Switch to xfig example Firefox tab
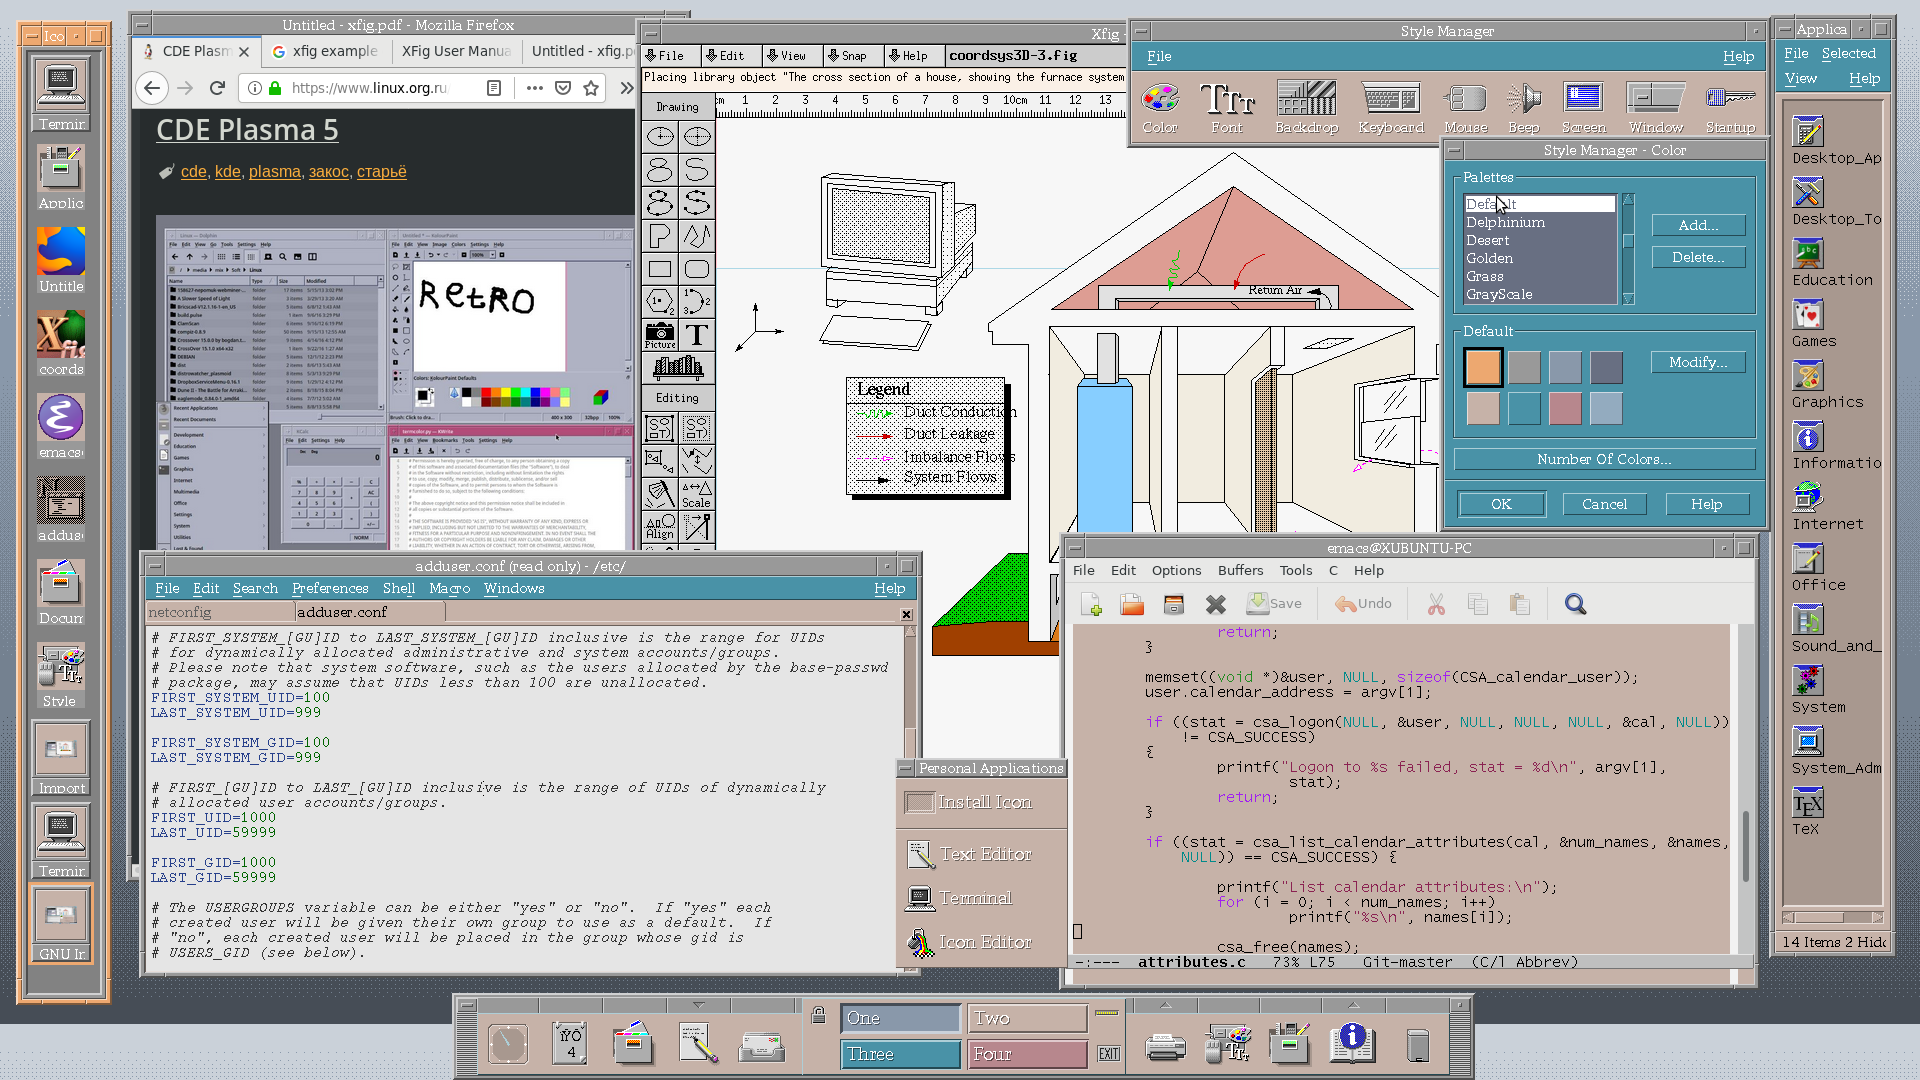 [x=326, y=51]
